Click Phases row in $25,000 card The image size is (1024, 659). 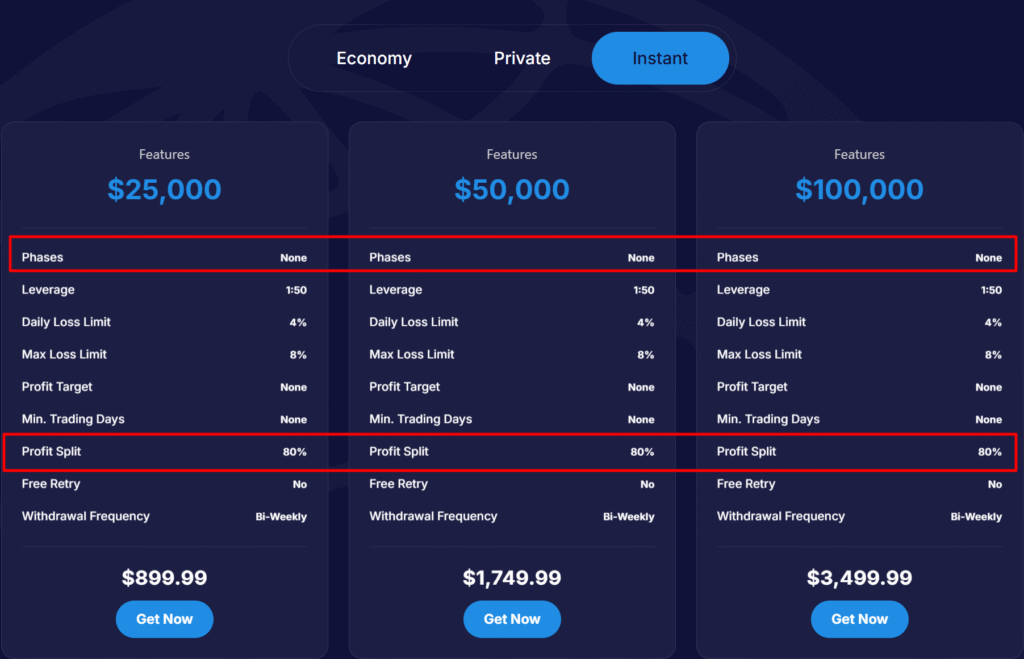tap(165, 257)
